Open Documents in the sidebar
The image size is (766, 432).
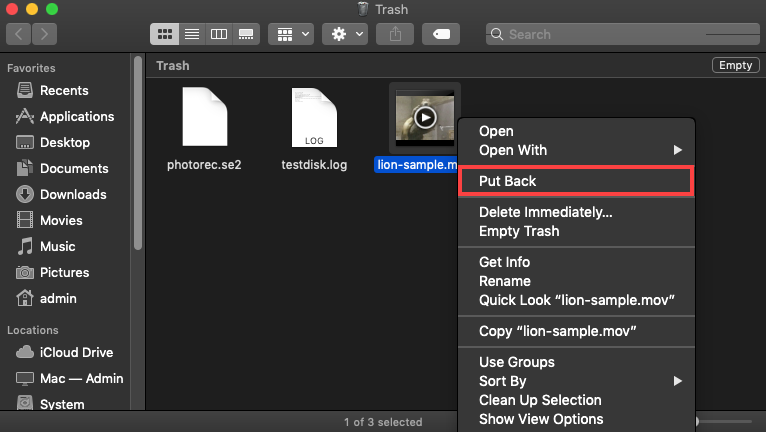(x=74, y=168)
